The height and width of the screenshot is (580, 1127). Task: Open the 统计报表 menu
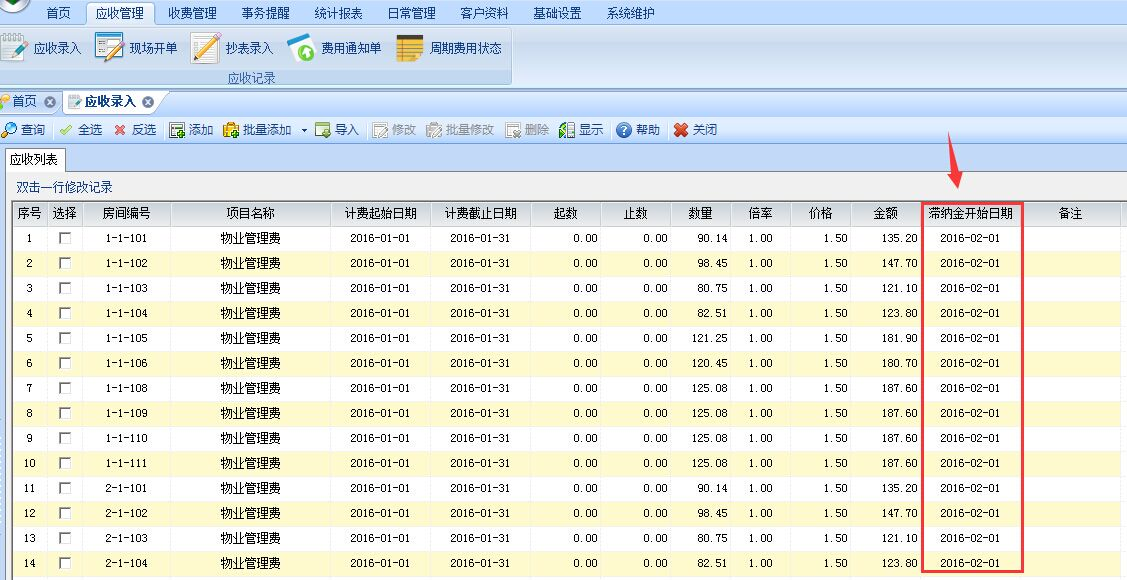pos(339,13)
